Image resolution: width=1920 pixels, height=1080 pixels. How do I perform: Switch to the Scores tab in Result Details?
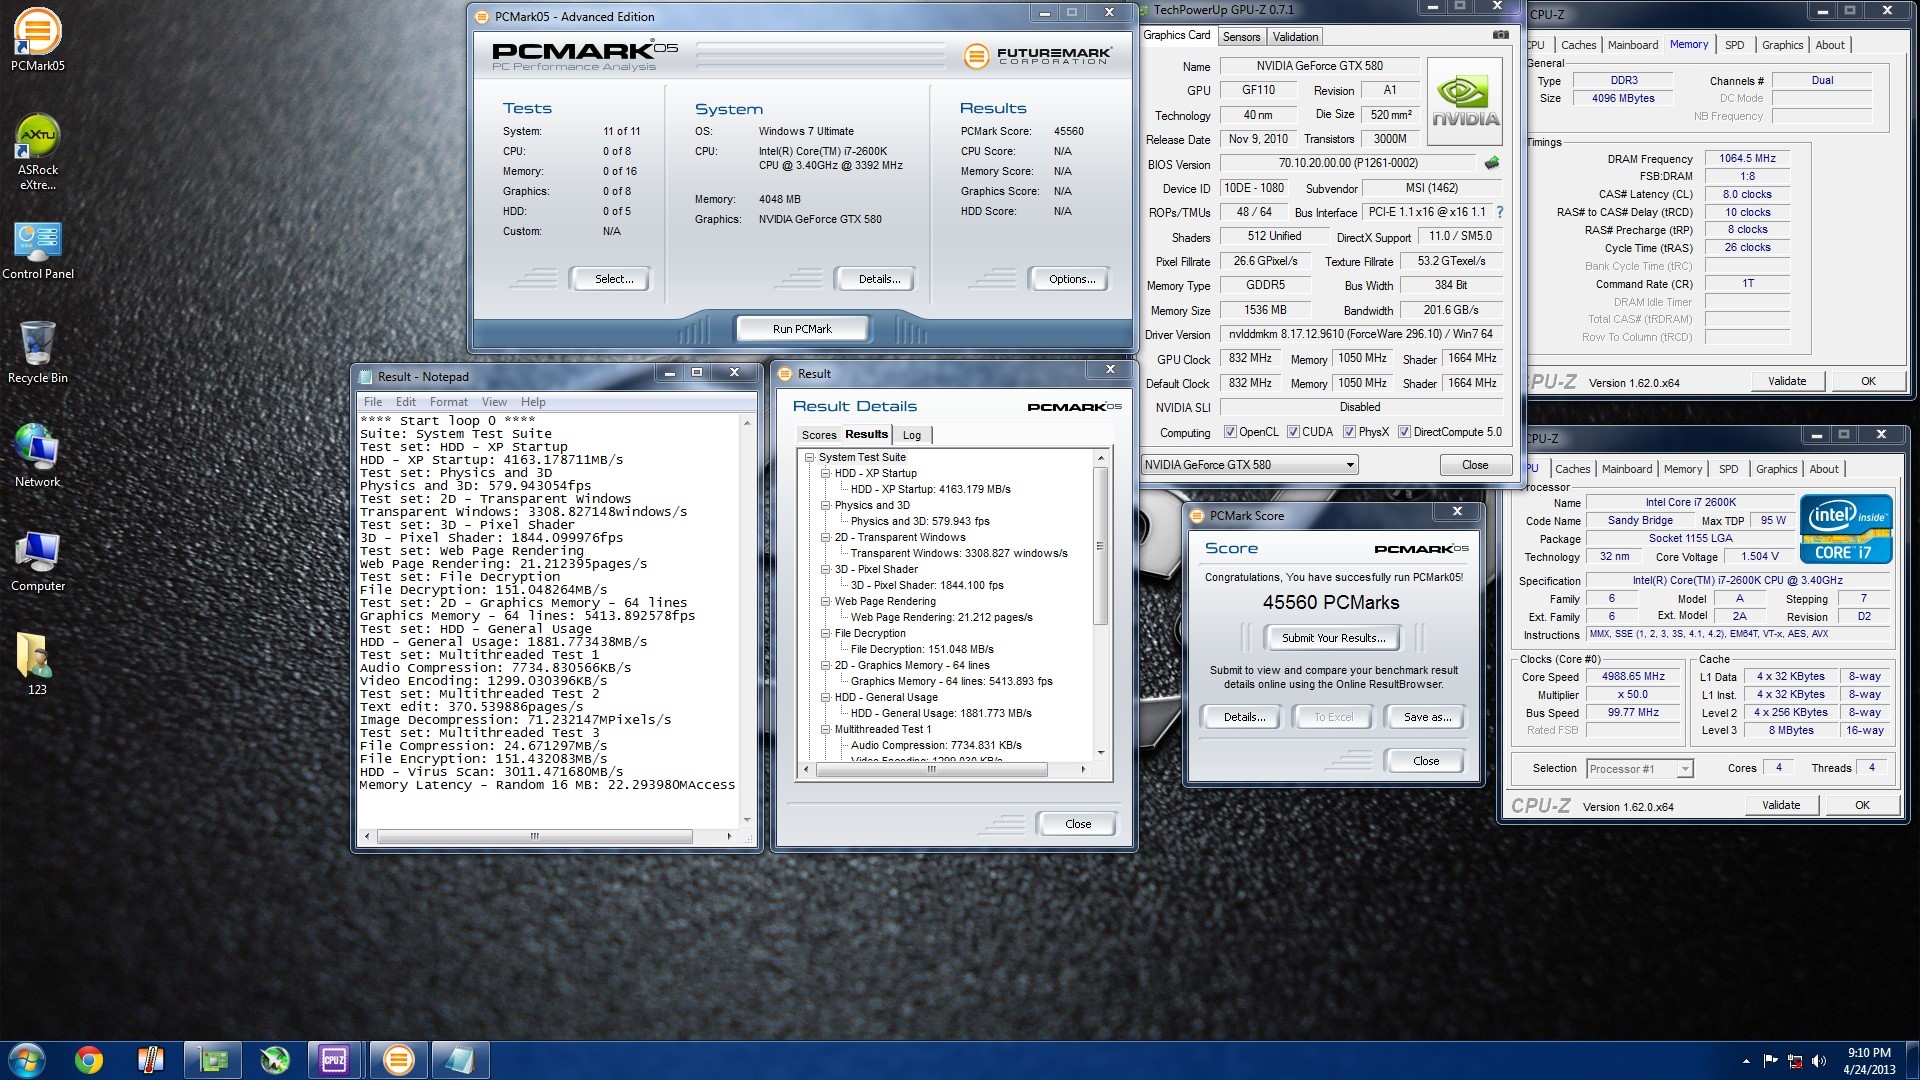[x=818, y=435]
